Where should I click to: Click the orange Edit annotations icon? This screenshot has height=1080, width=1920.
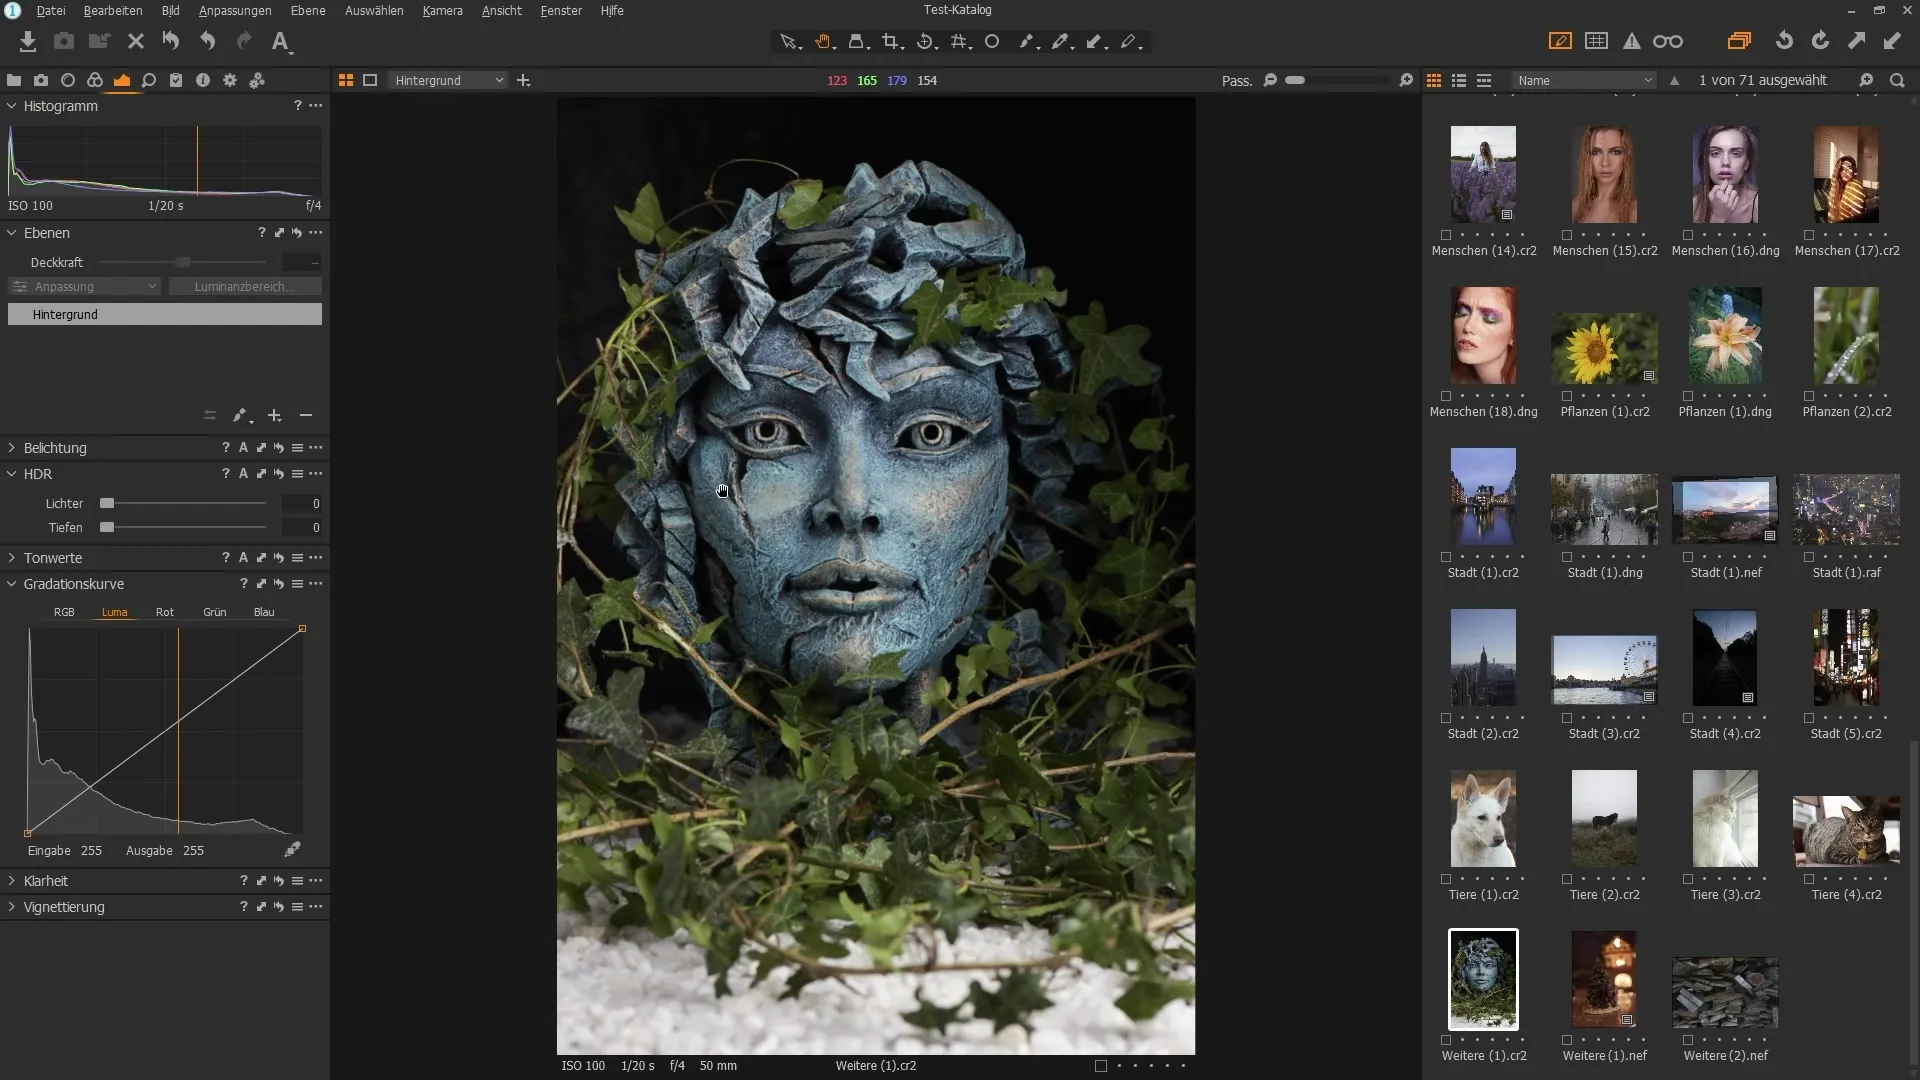pos(1560,41)
